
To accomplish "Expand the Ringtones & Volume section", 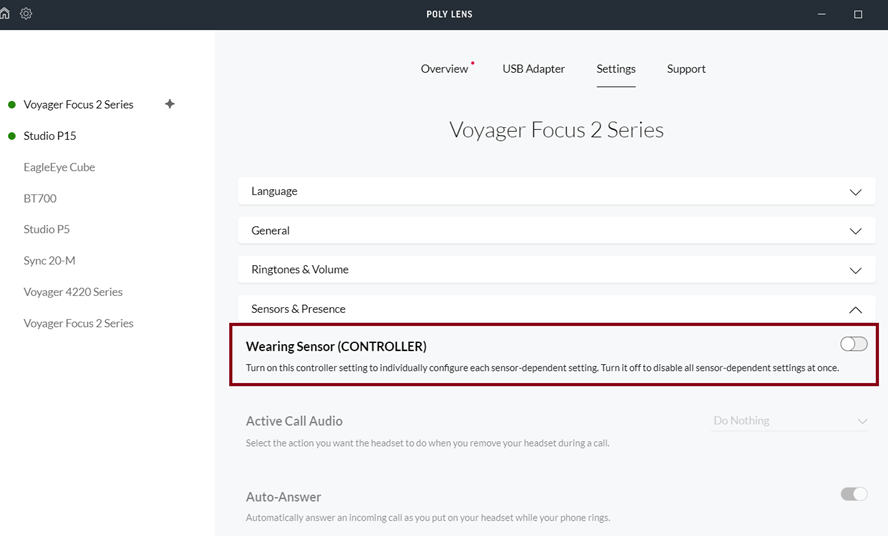I will pyautogui.click(x=556, y=270).
